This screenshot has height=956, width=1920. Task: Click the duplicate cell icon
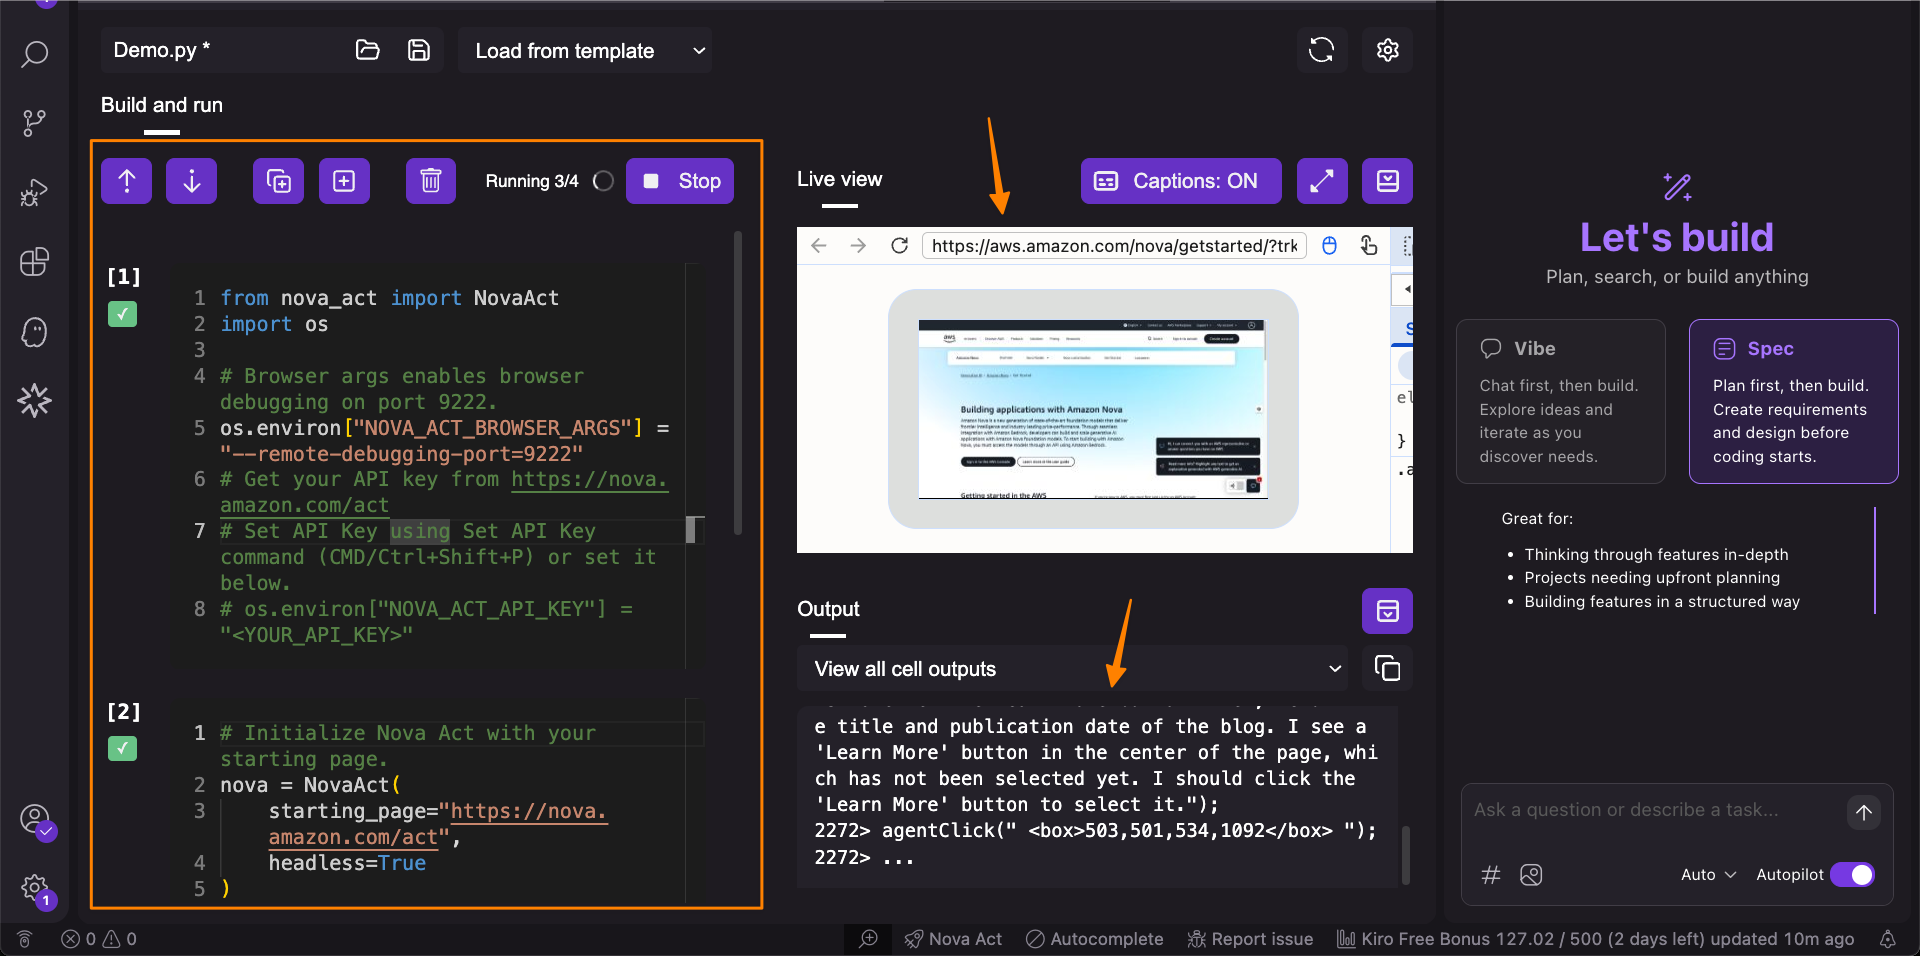point(279,181)
